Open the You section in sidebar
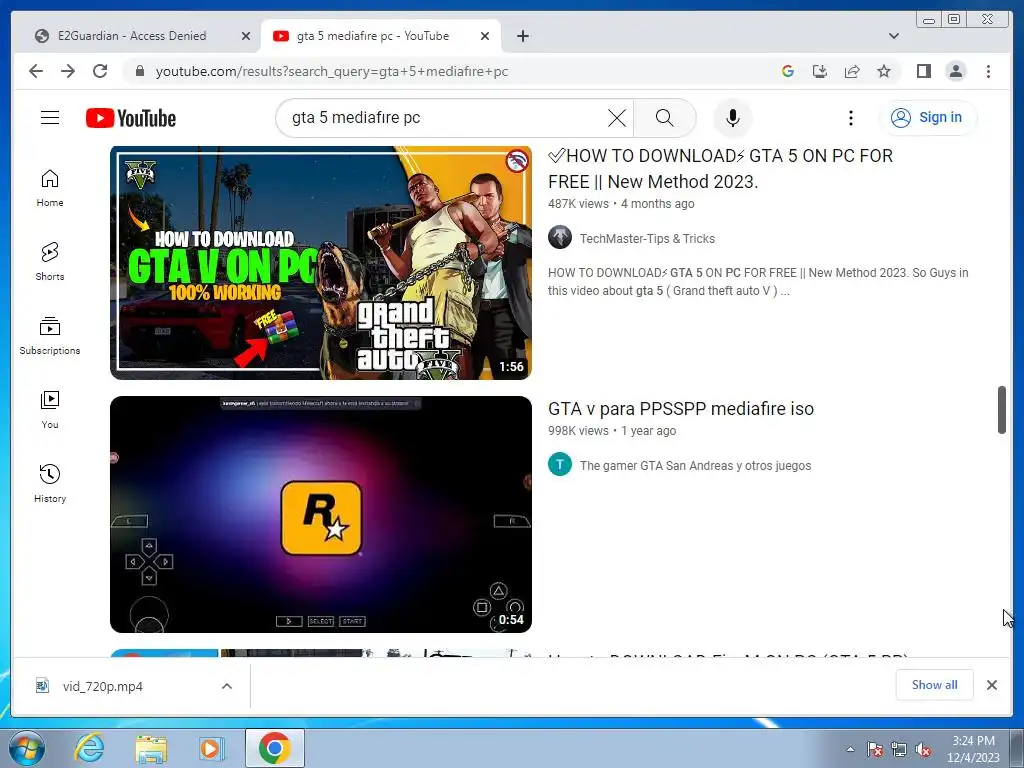 pyautogui.click(x=50, y=409)
